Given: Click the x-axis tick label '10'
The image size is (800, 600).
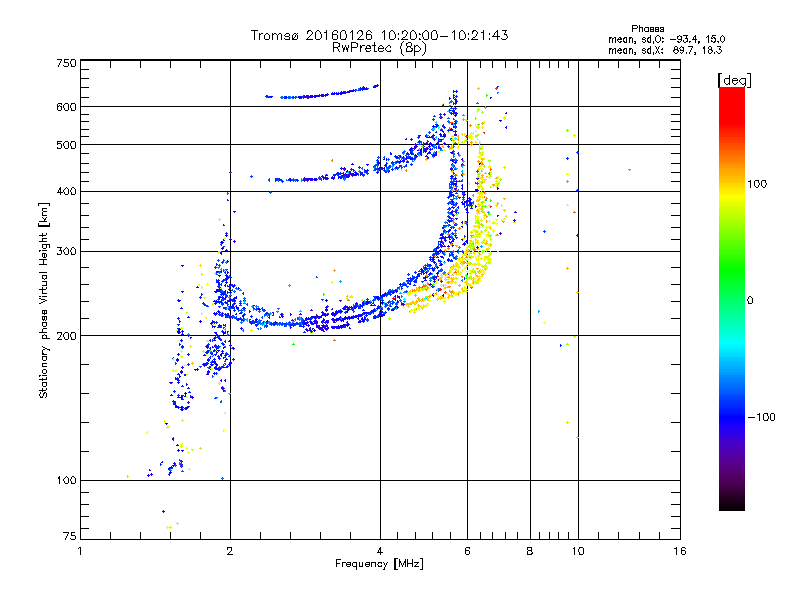Looking at the screenshot, I should click(x=578, y=551).
